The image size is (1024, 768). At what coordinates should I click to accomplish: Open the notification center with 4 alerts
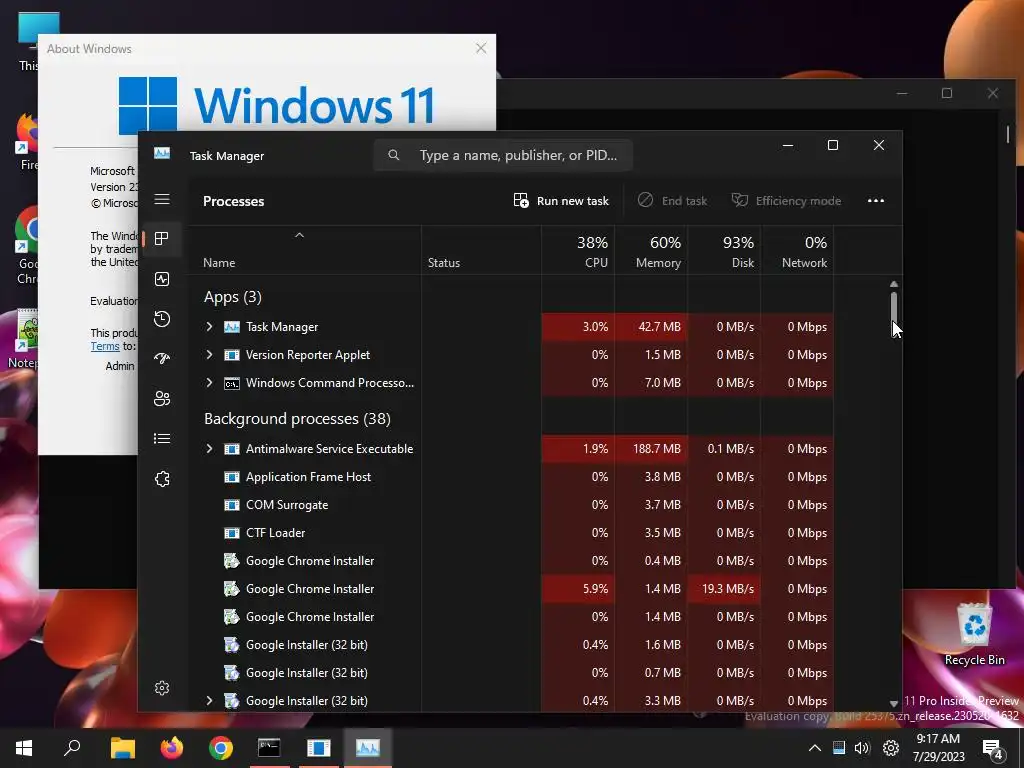click(x=993, y=749)
